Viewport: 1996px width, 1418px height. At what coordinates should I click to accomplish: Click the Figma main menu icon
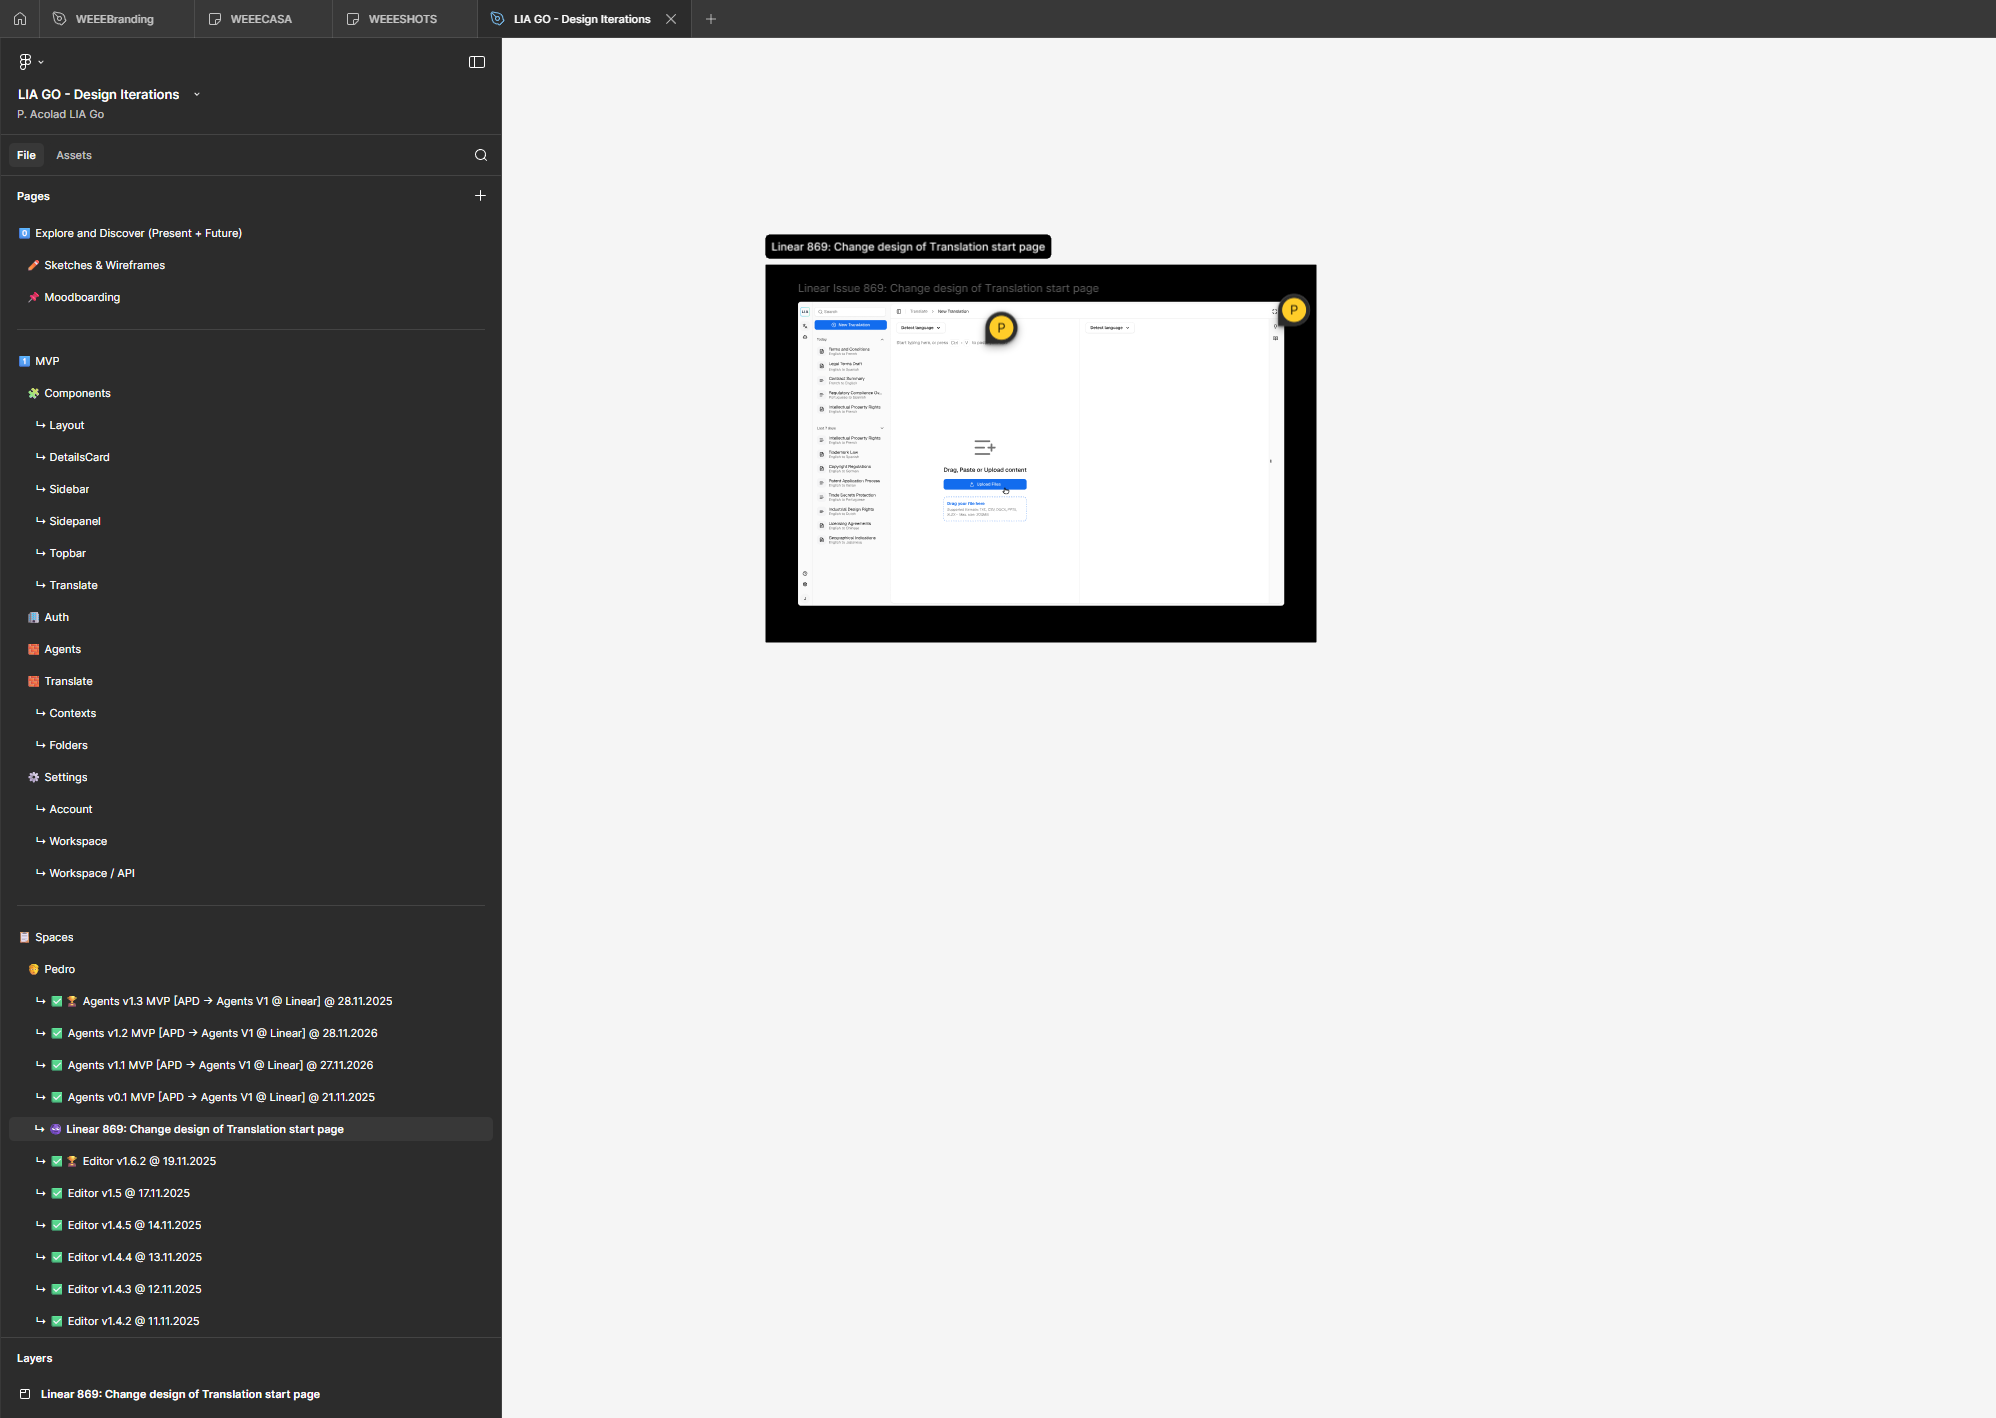click(x=25, y=62)
